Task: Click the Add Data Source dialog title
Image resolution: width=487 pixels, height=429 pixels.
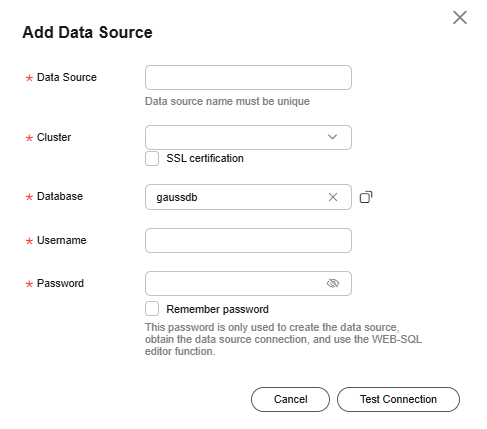Action: (x=87, y=32)
